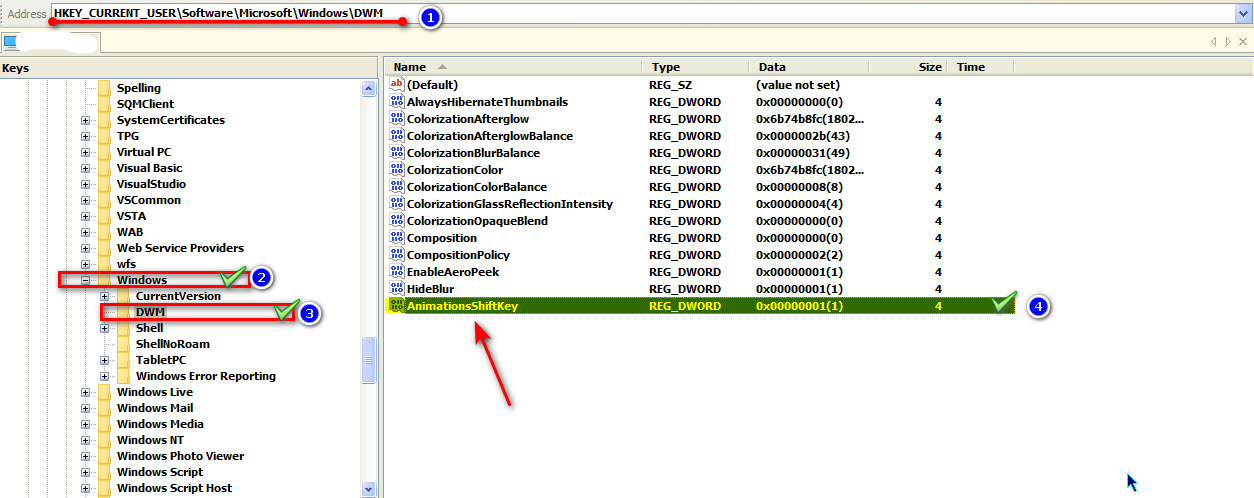The height and width of the screenshot is (498, 1254).
Task: Click the ColorizationAfterglow DWORD icon
Action: point(396,119)
